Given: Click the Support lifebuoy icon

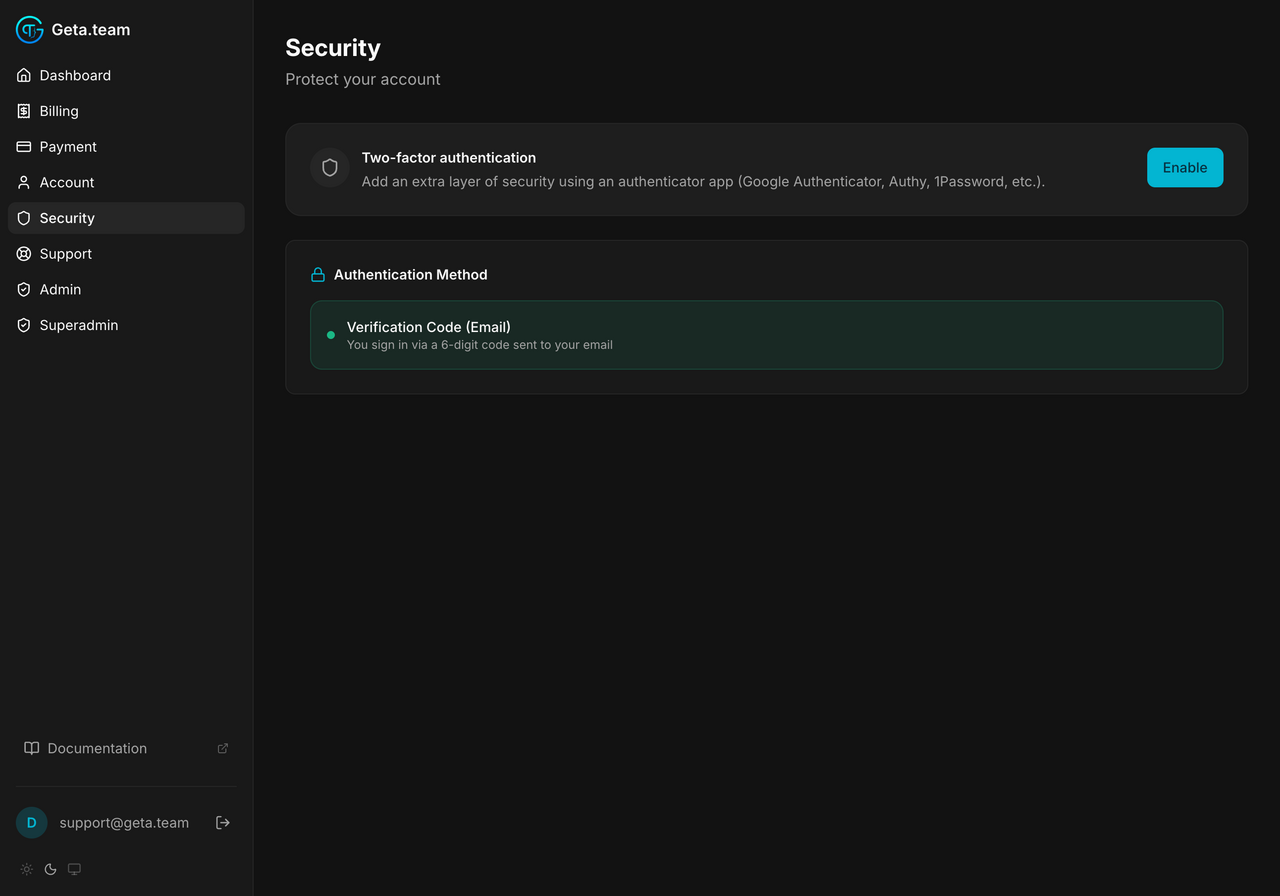Looking at the screenshot, I should point(24,254).
